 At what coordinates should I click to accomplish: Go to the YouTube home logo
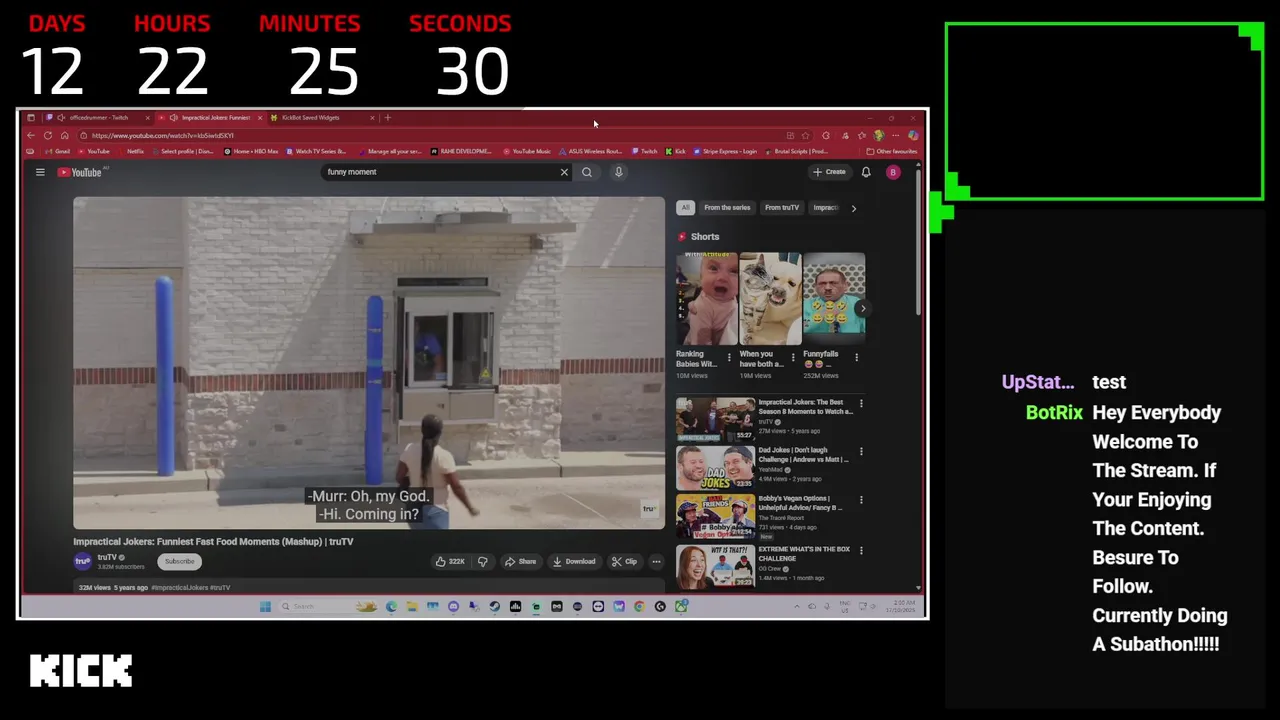[80, 172]
